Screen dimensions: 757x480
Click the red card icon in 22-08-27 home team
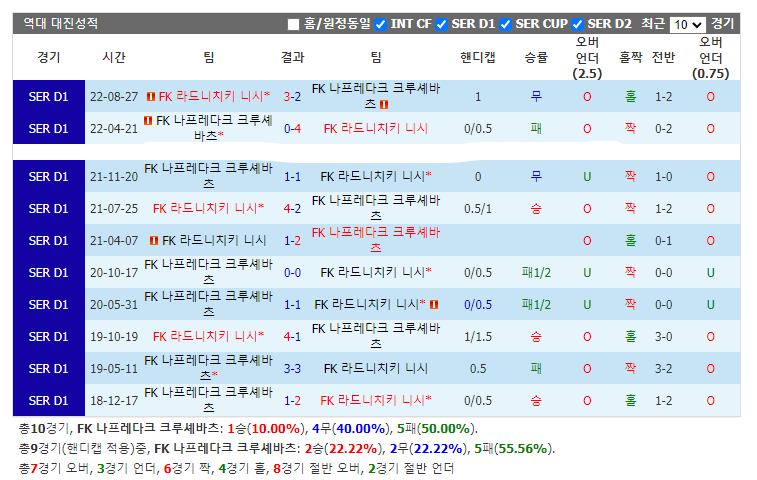click(x=151, y=97)
